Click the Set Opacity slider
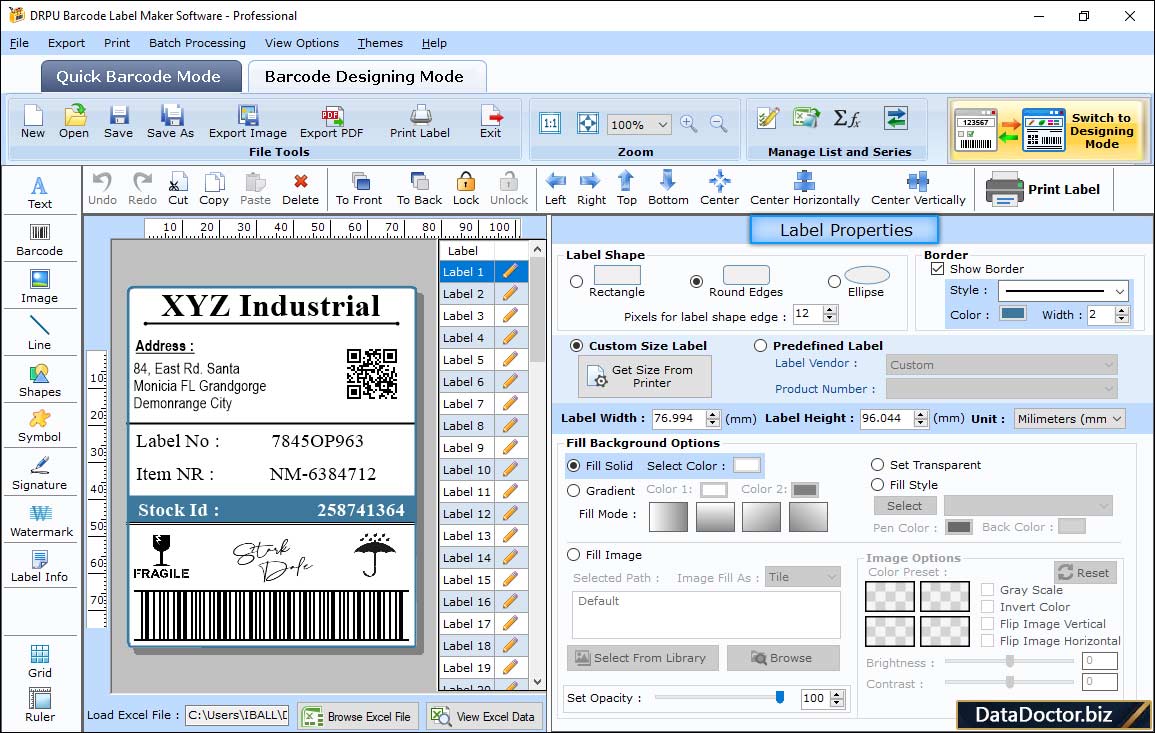Image resolution: width=1155 pixels, height=733 pixels. (x=719, y=697)
